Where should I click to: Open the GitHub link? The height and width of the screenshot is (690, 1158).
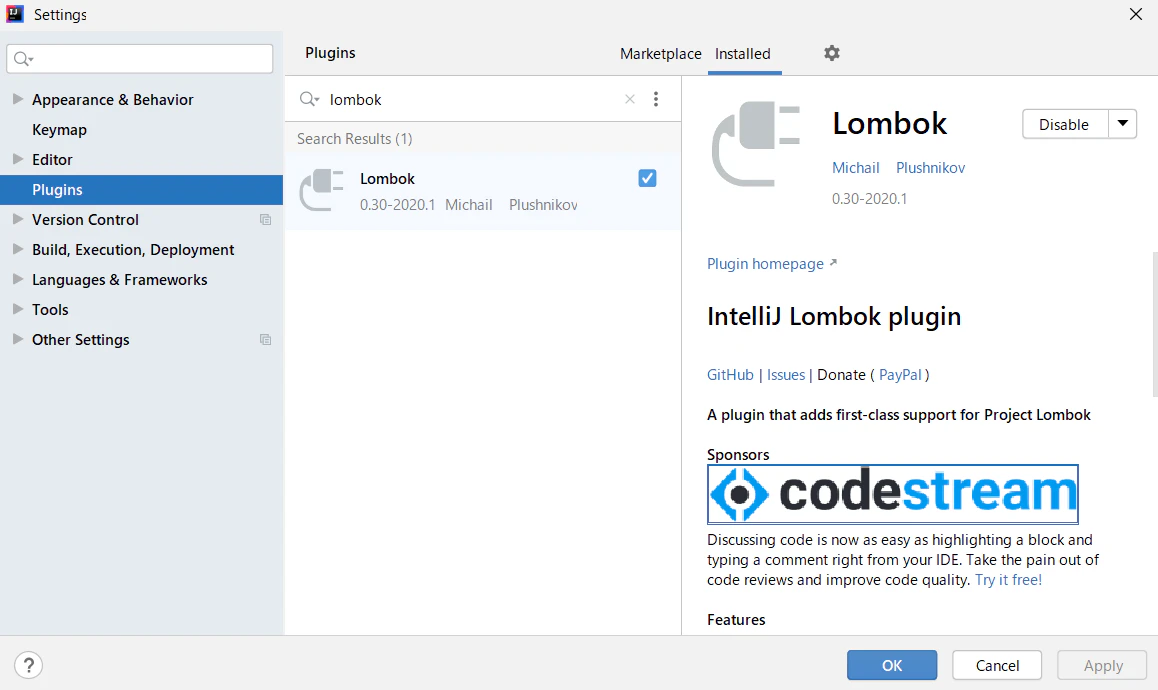tap(730, 375)
